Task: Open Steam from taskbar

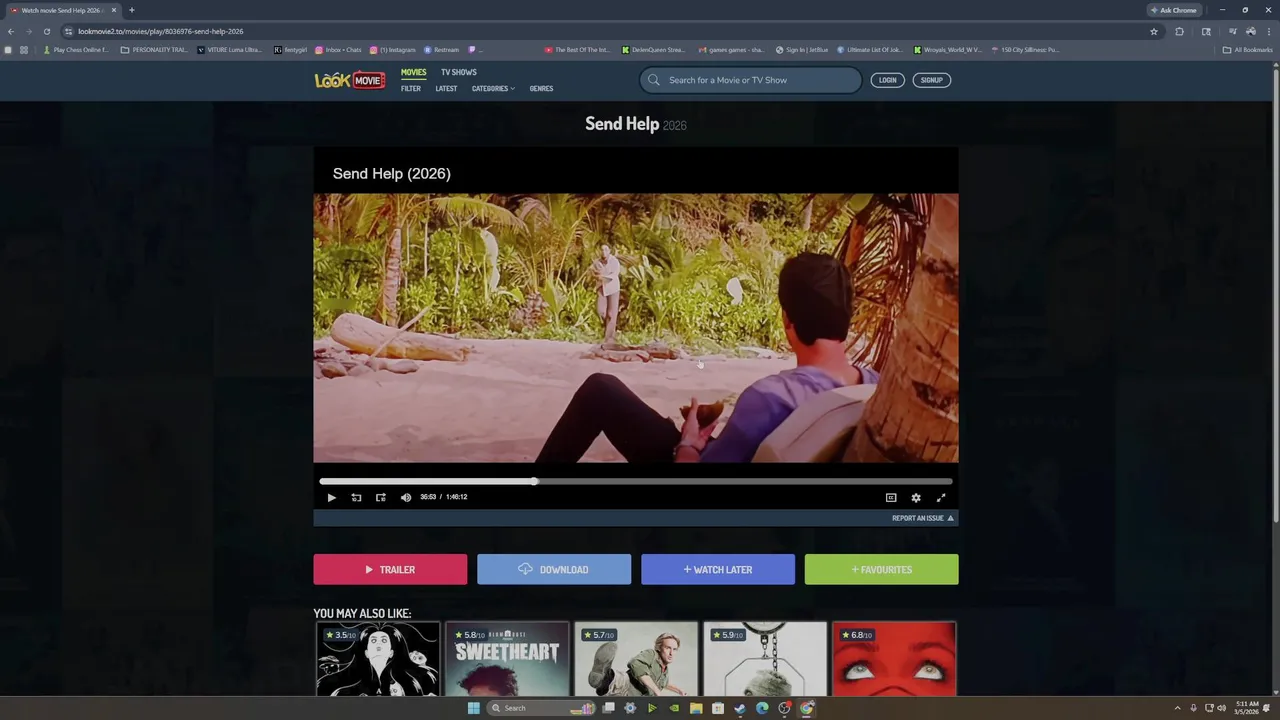Action: coord(740,708)
